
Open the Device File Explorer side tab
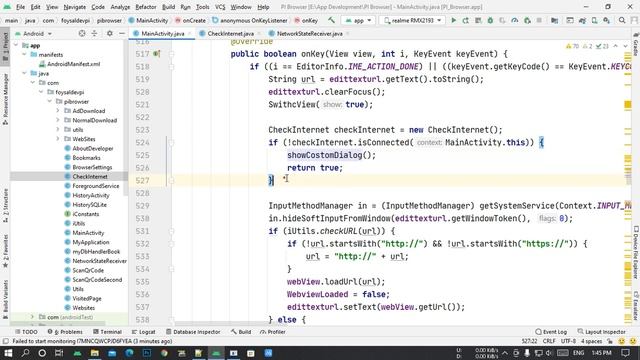636,253
